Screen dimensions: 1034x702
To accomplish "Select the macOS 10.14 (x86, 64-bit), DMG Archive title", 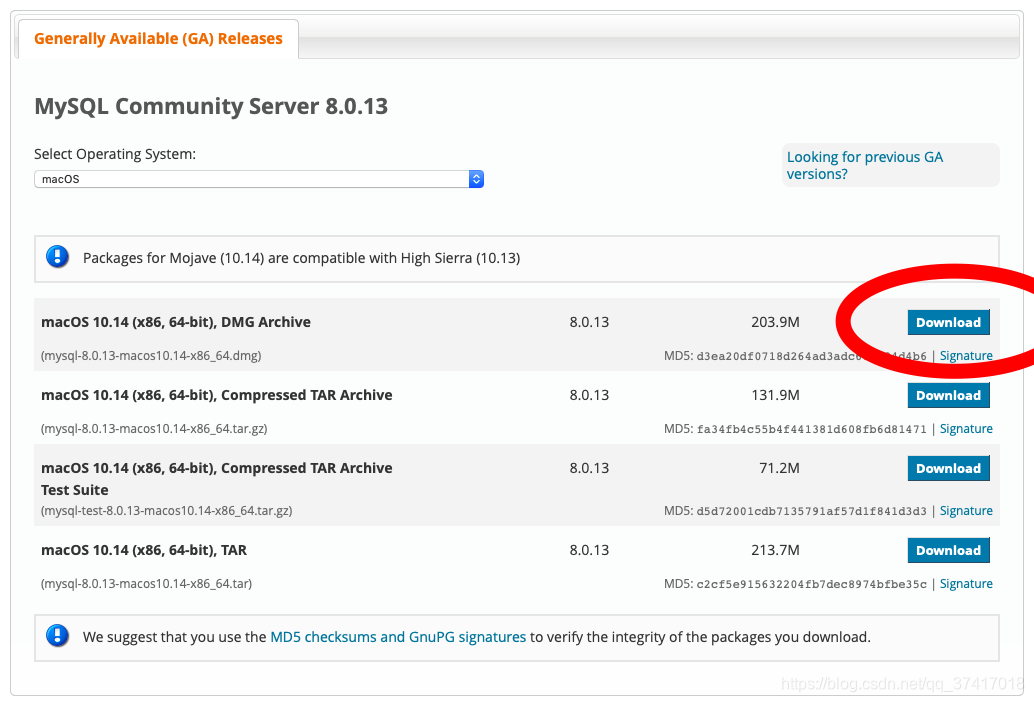I will pos(176,322).
